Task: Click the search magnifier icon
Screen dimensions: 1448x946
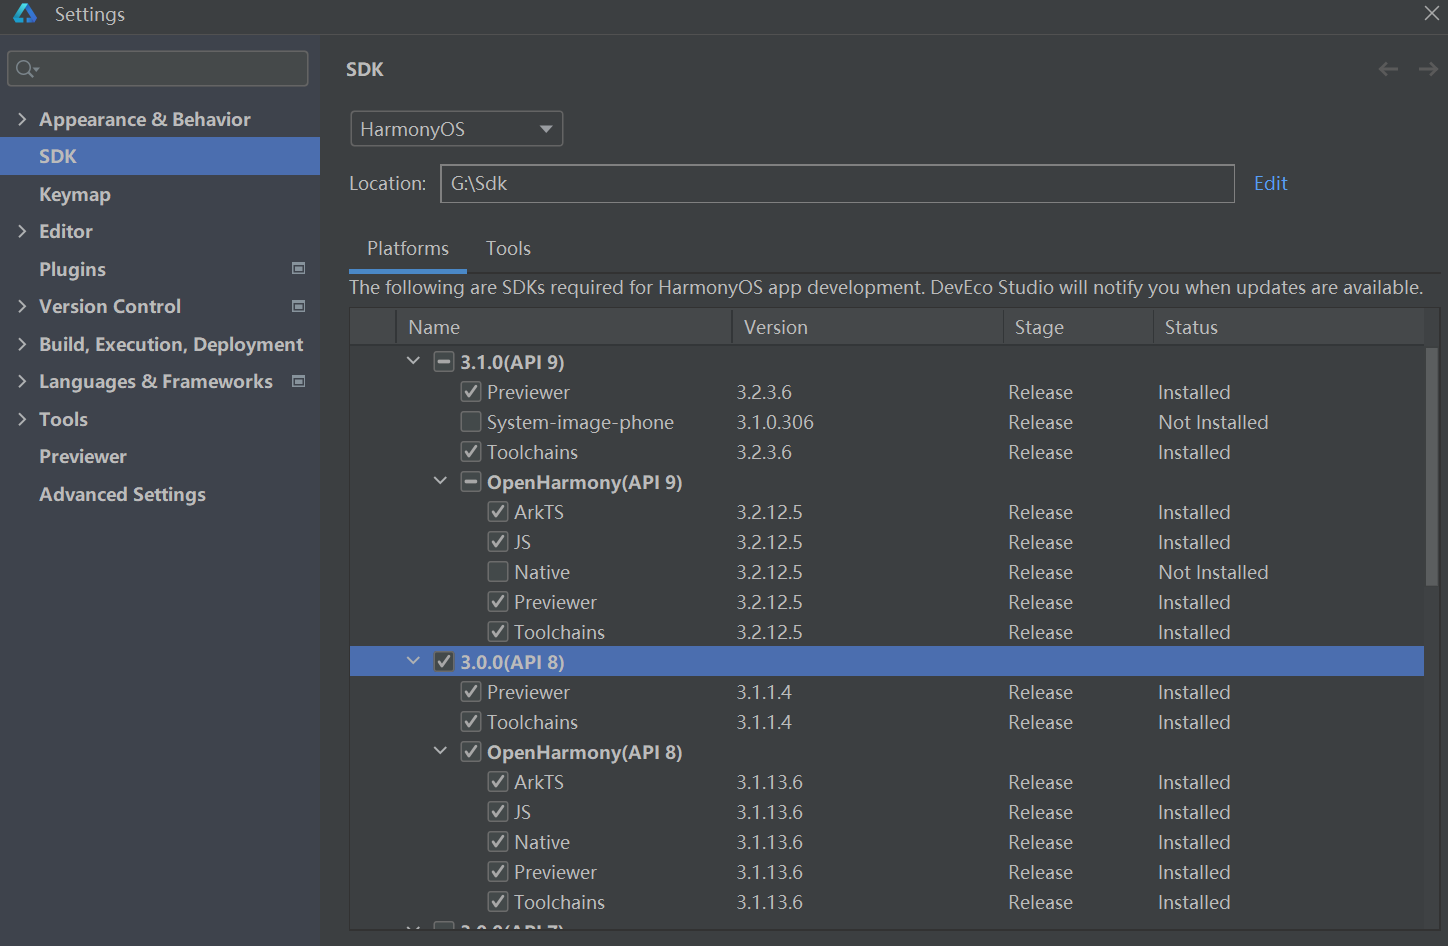Action: pyautogui.click(x=26, y=69)
